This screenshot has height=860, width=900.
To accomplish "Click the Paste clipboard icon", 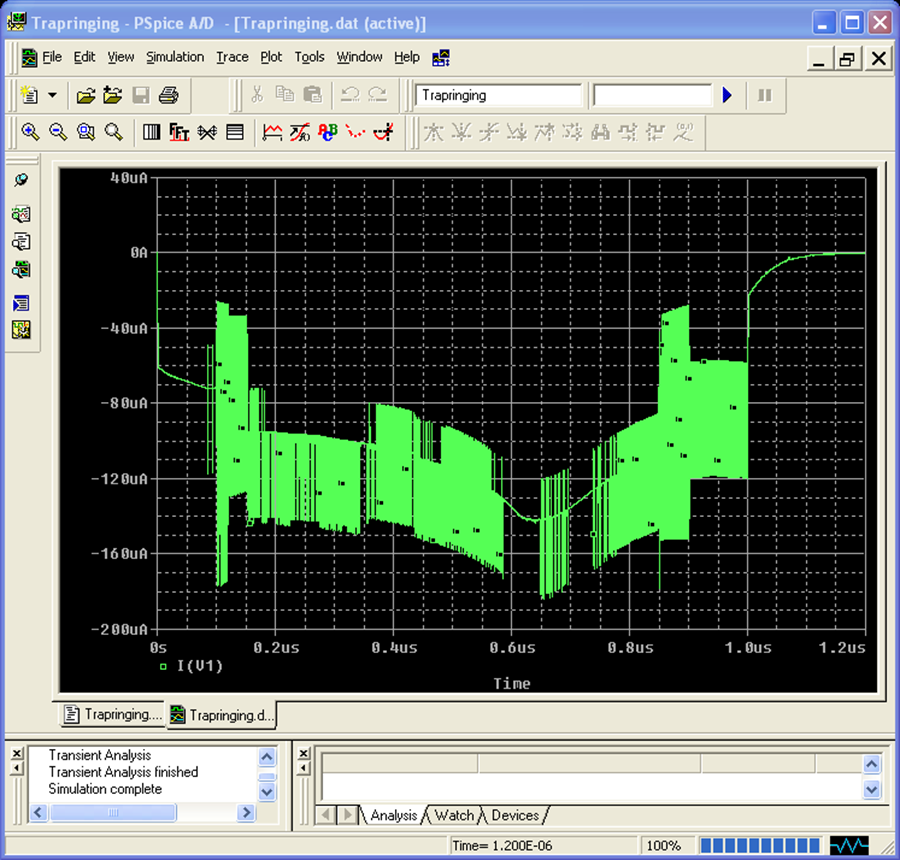I will pos(312,94).
